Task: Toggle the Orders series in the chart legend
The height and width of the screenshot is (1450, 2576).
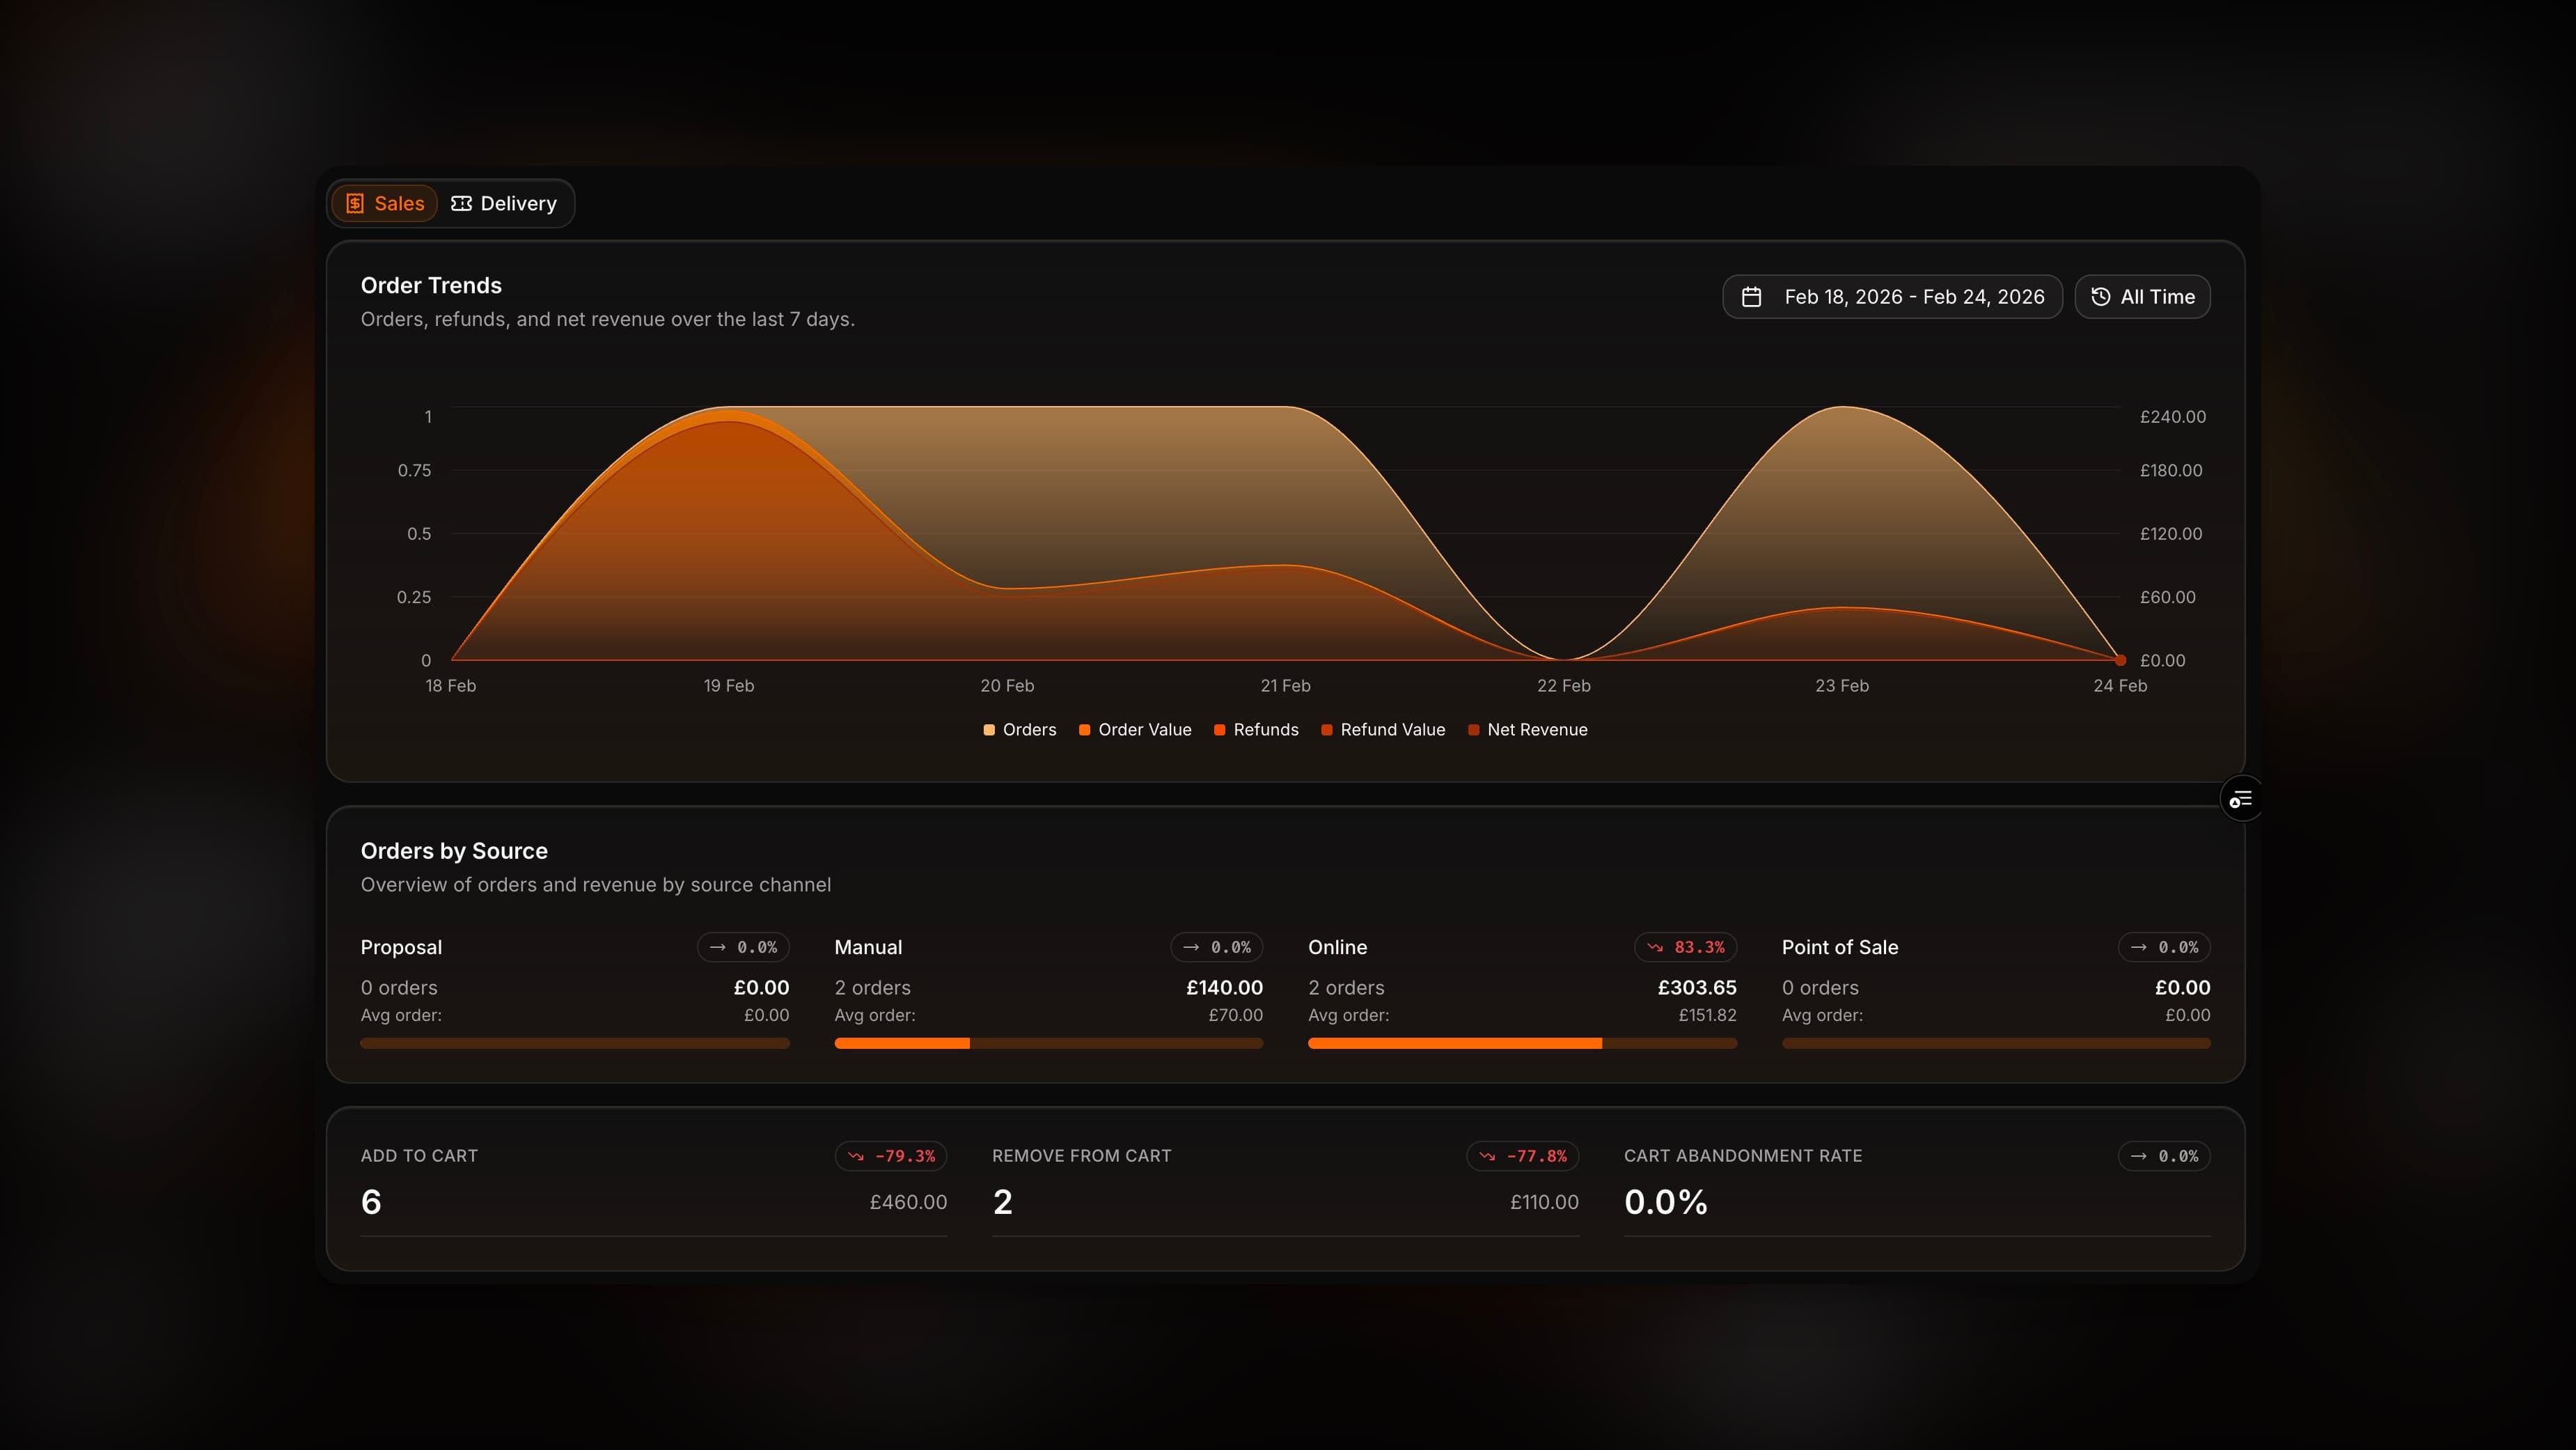Action: 1020,729
